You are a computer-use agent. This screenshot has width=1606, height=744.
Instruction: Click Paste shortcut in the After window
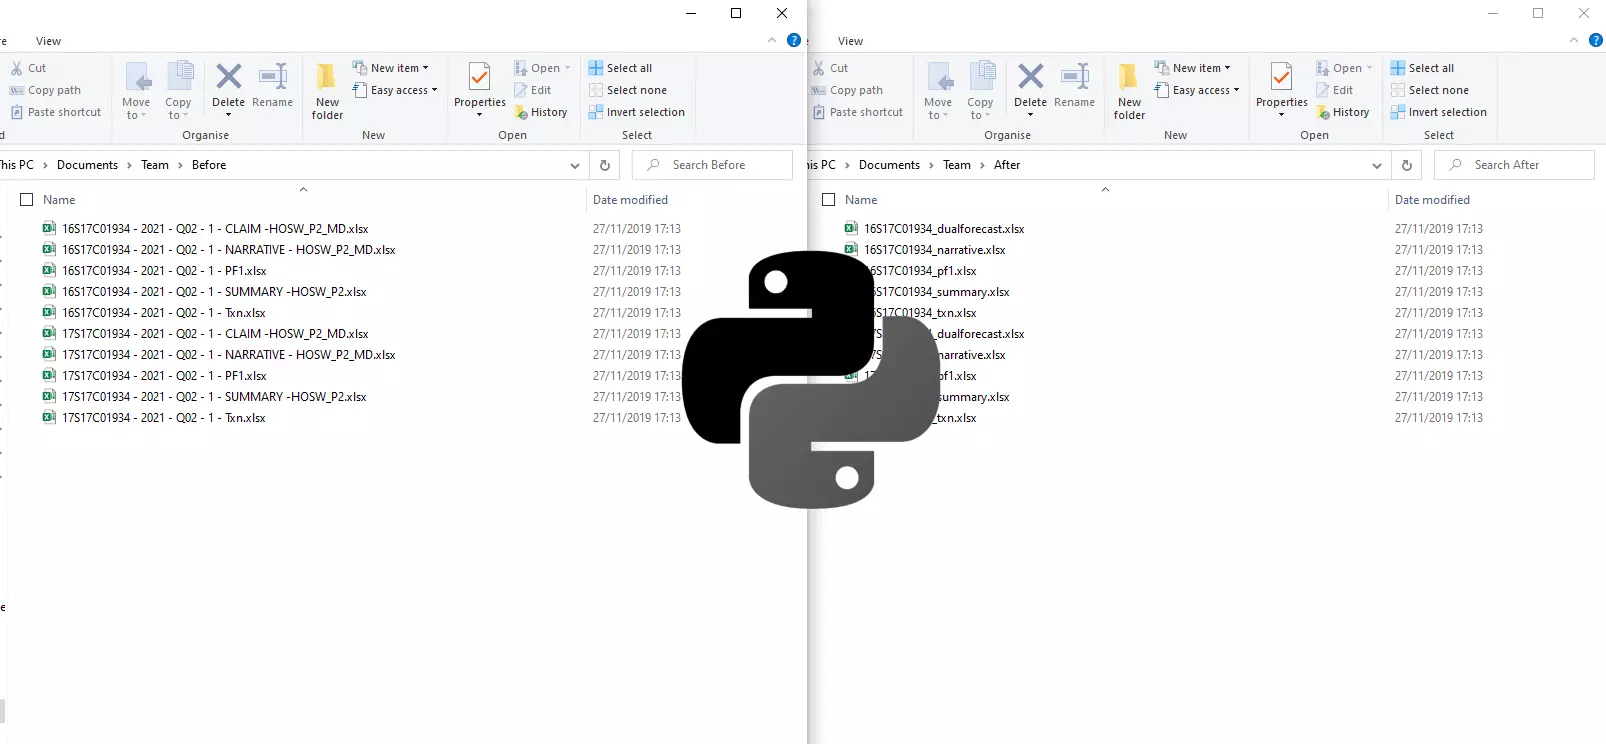click(x=858, y=112)
